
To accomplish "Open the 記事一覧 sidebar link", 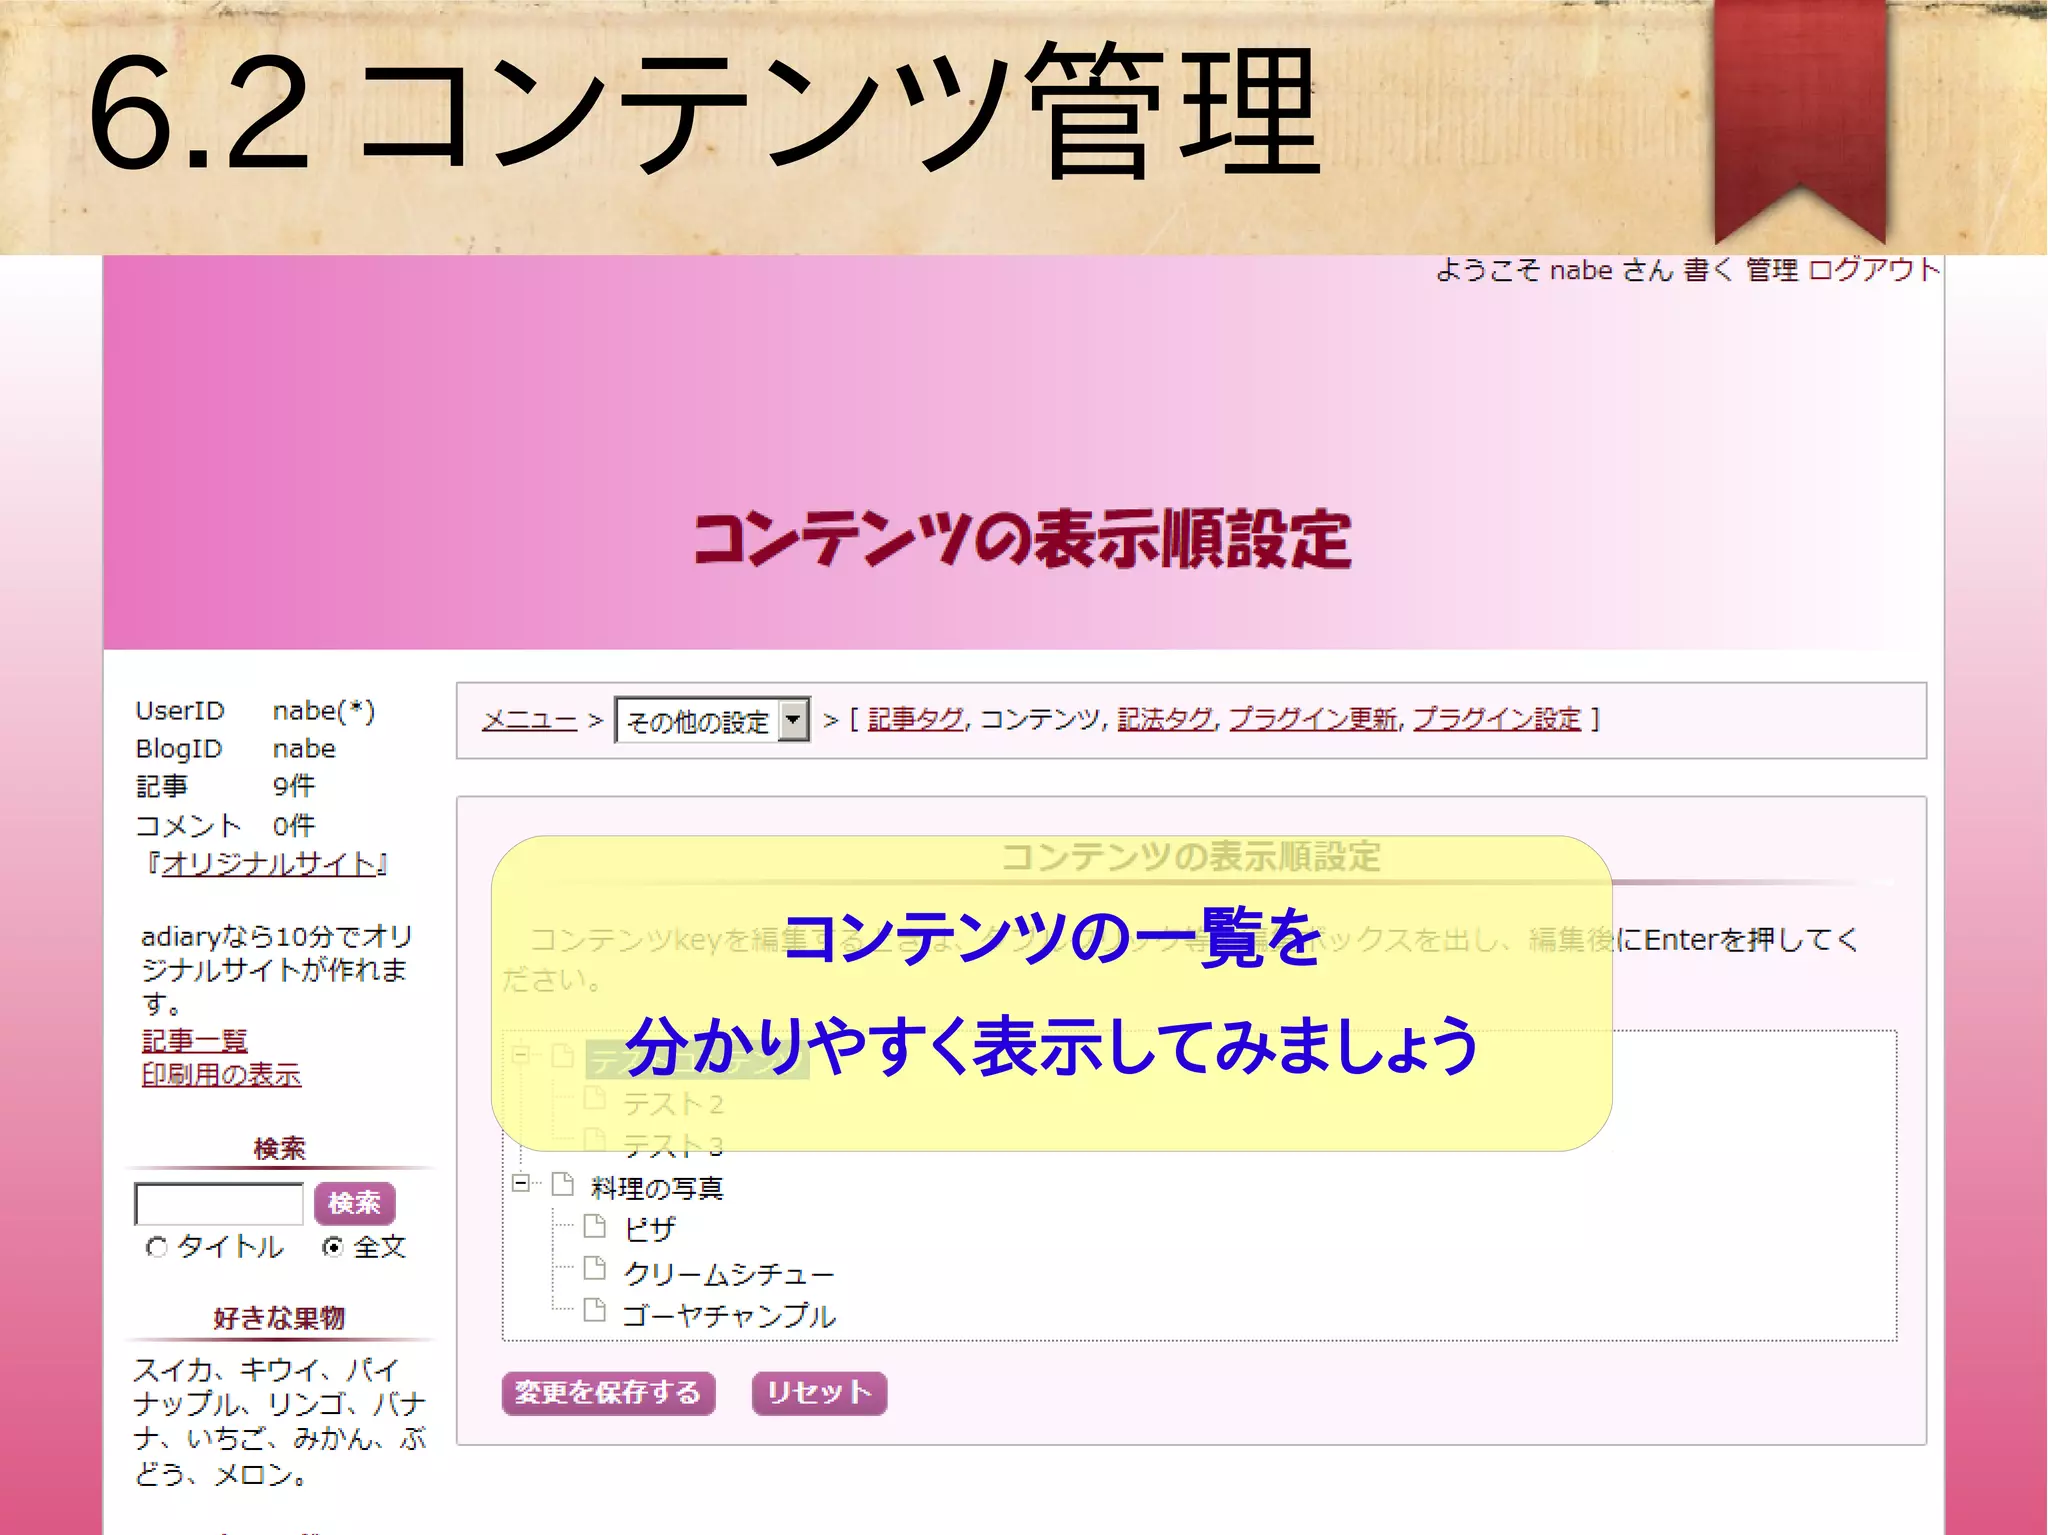I will coord(194,1040).
